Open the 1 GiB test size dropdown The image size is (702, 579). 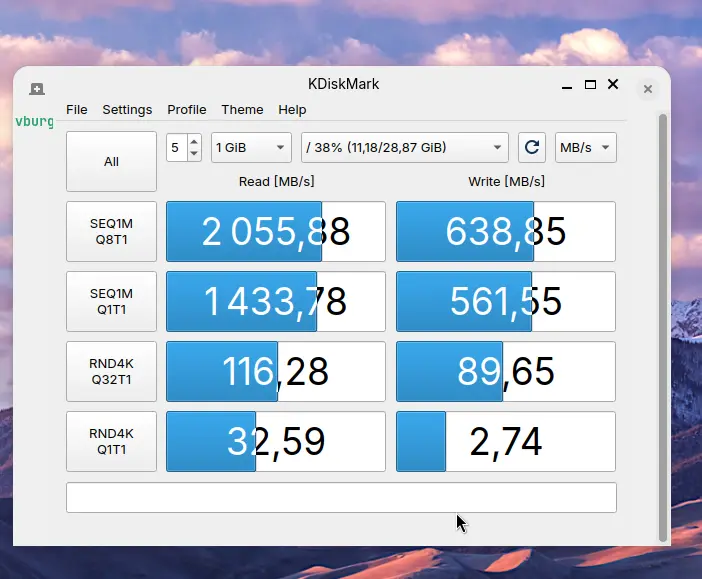pos(251,148)
